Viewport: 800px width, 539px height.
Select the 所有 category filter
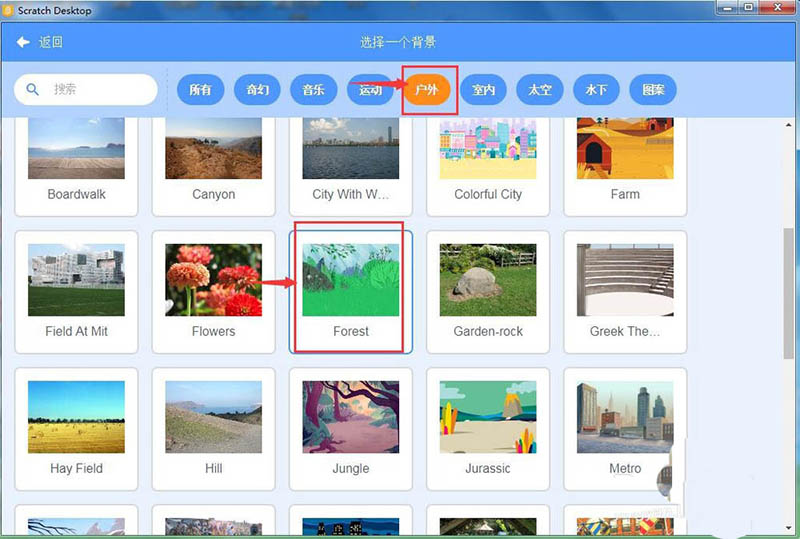coord(201,89)
